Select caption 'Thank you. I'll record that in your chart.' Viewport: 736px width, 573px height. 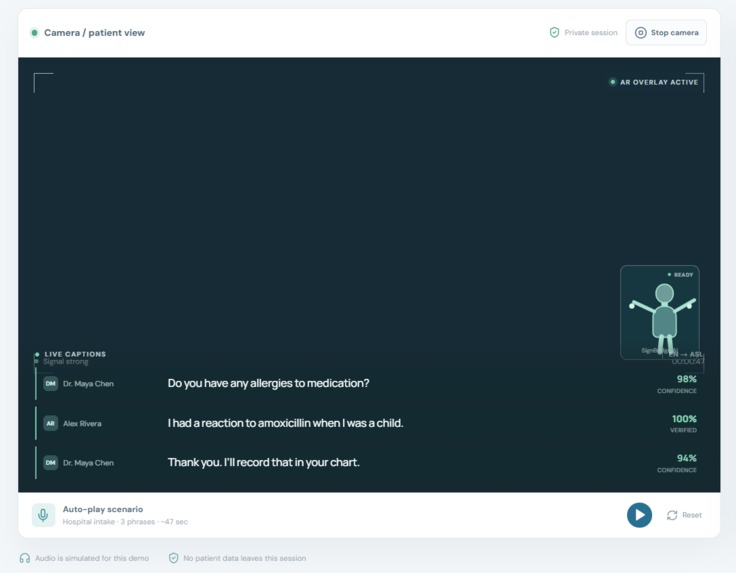tap(264, 463)
